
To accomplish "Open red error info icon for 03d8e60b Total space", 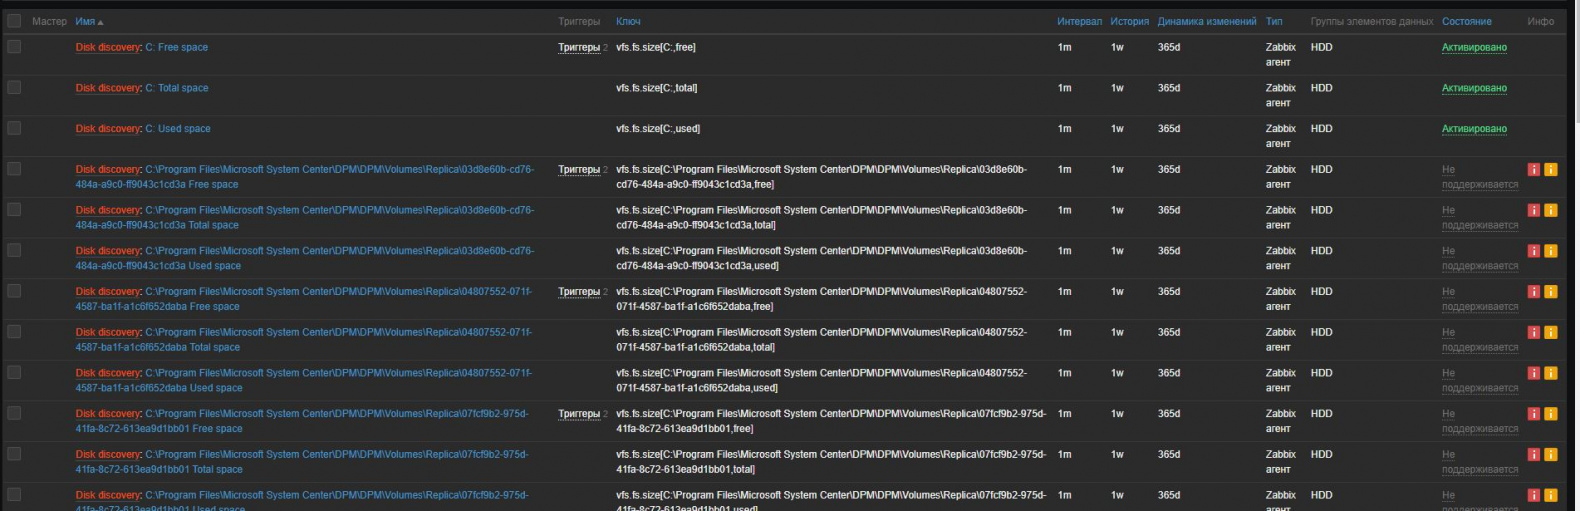I will click(1534, 210).
